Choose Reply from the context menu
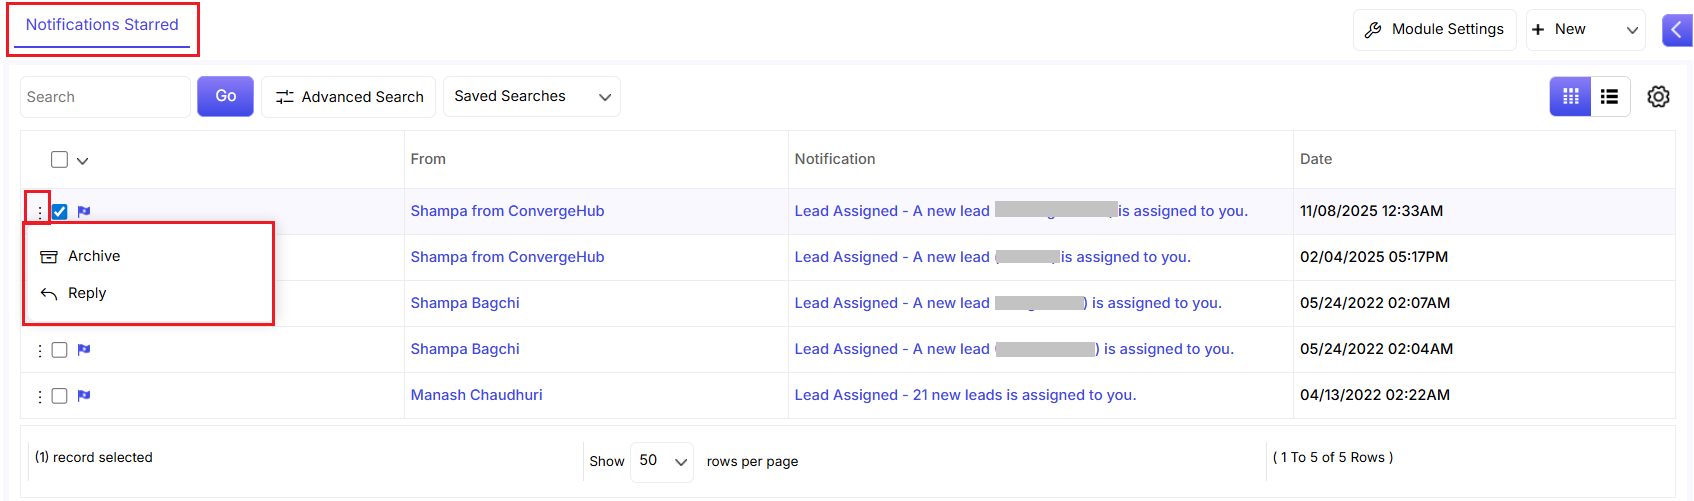1694x501 pixels. (87, 294)
